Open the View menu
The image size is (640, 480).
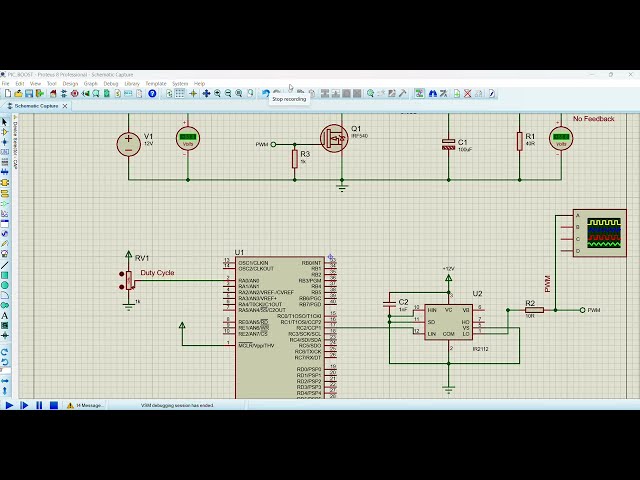[36, 84]
